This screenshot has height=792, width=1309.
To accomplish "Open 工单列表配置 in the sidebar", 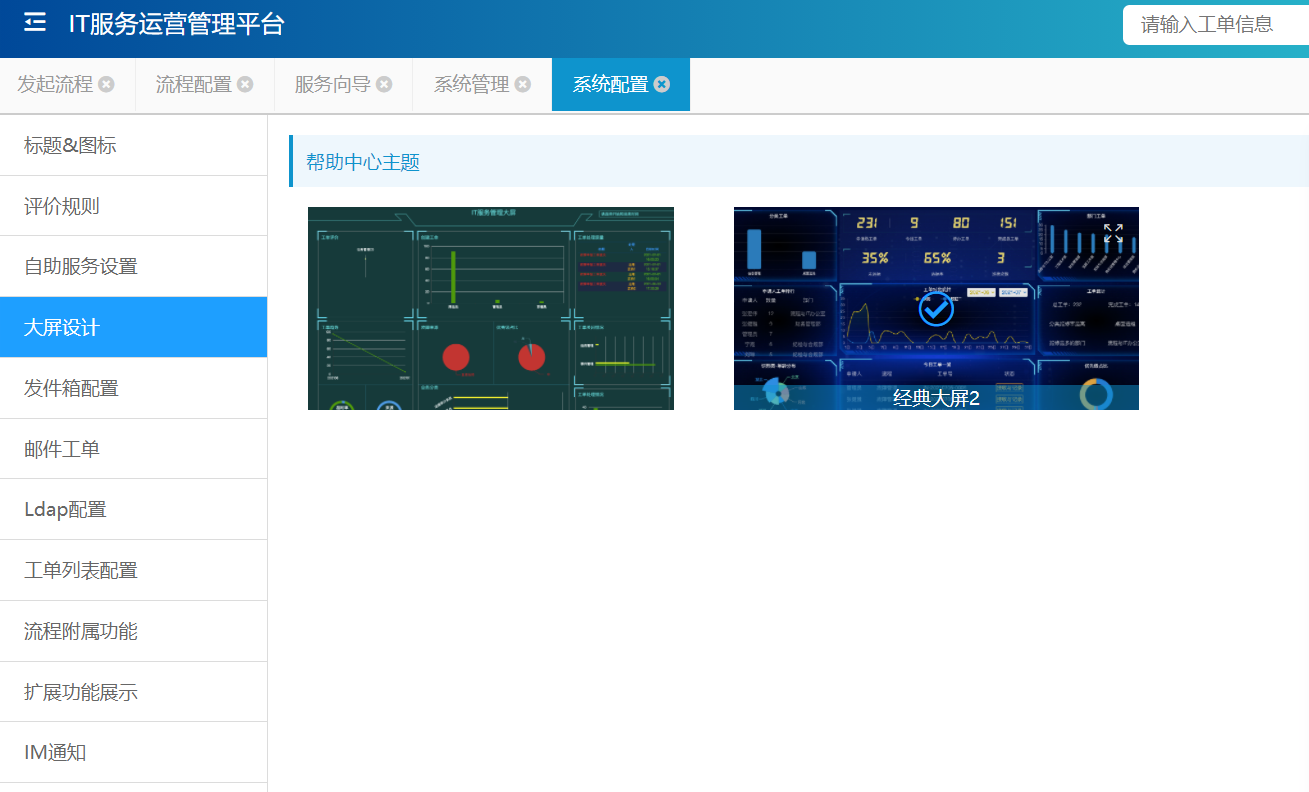I will pos(81,571).
